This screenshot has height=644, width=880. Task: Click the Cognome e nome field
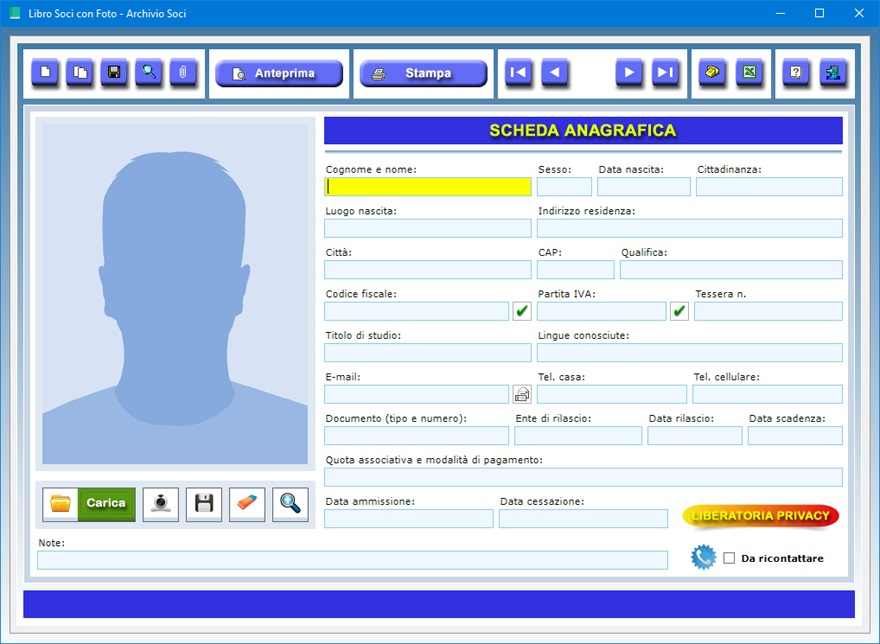point(428,187)
